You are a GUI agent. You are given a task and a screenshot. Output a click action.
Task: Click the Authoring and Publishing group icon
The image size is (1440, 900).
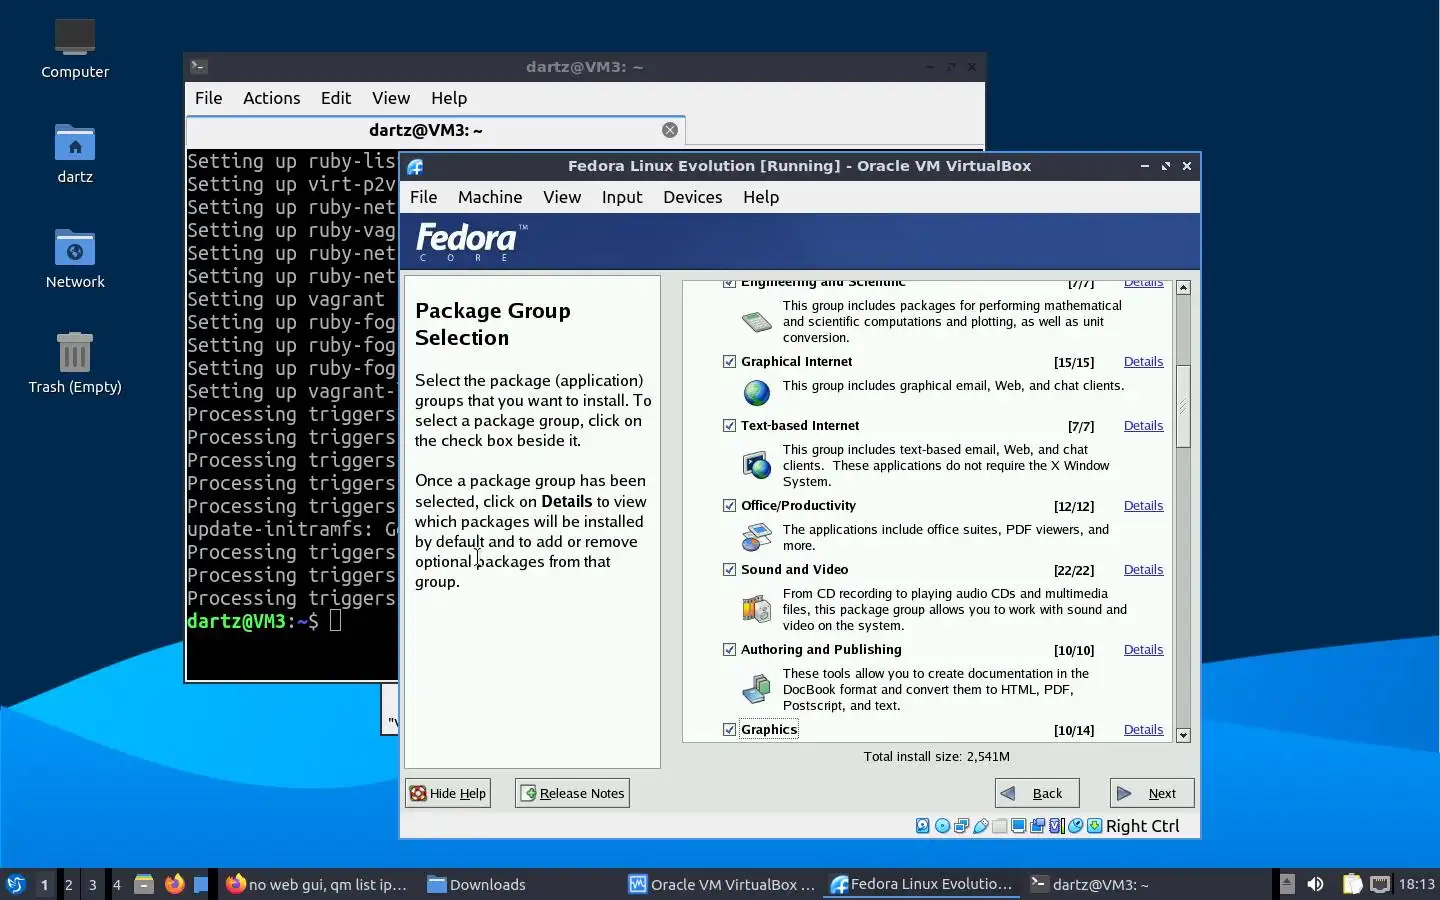point(757,689)
